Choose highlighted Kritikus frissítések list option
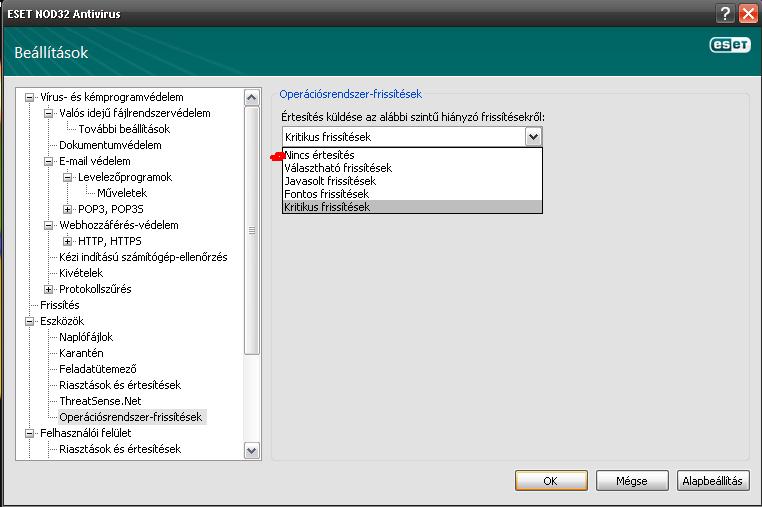This screenshot has width=762, height=507. coord(412,207)
